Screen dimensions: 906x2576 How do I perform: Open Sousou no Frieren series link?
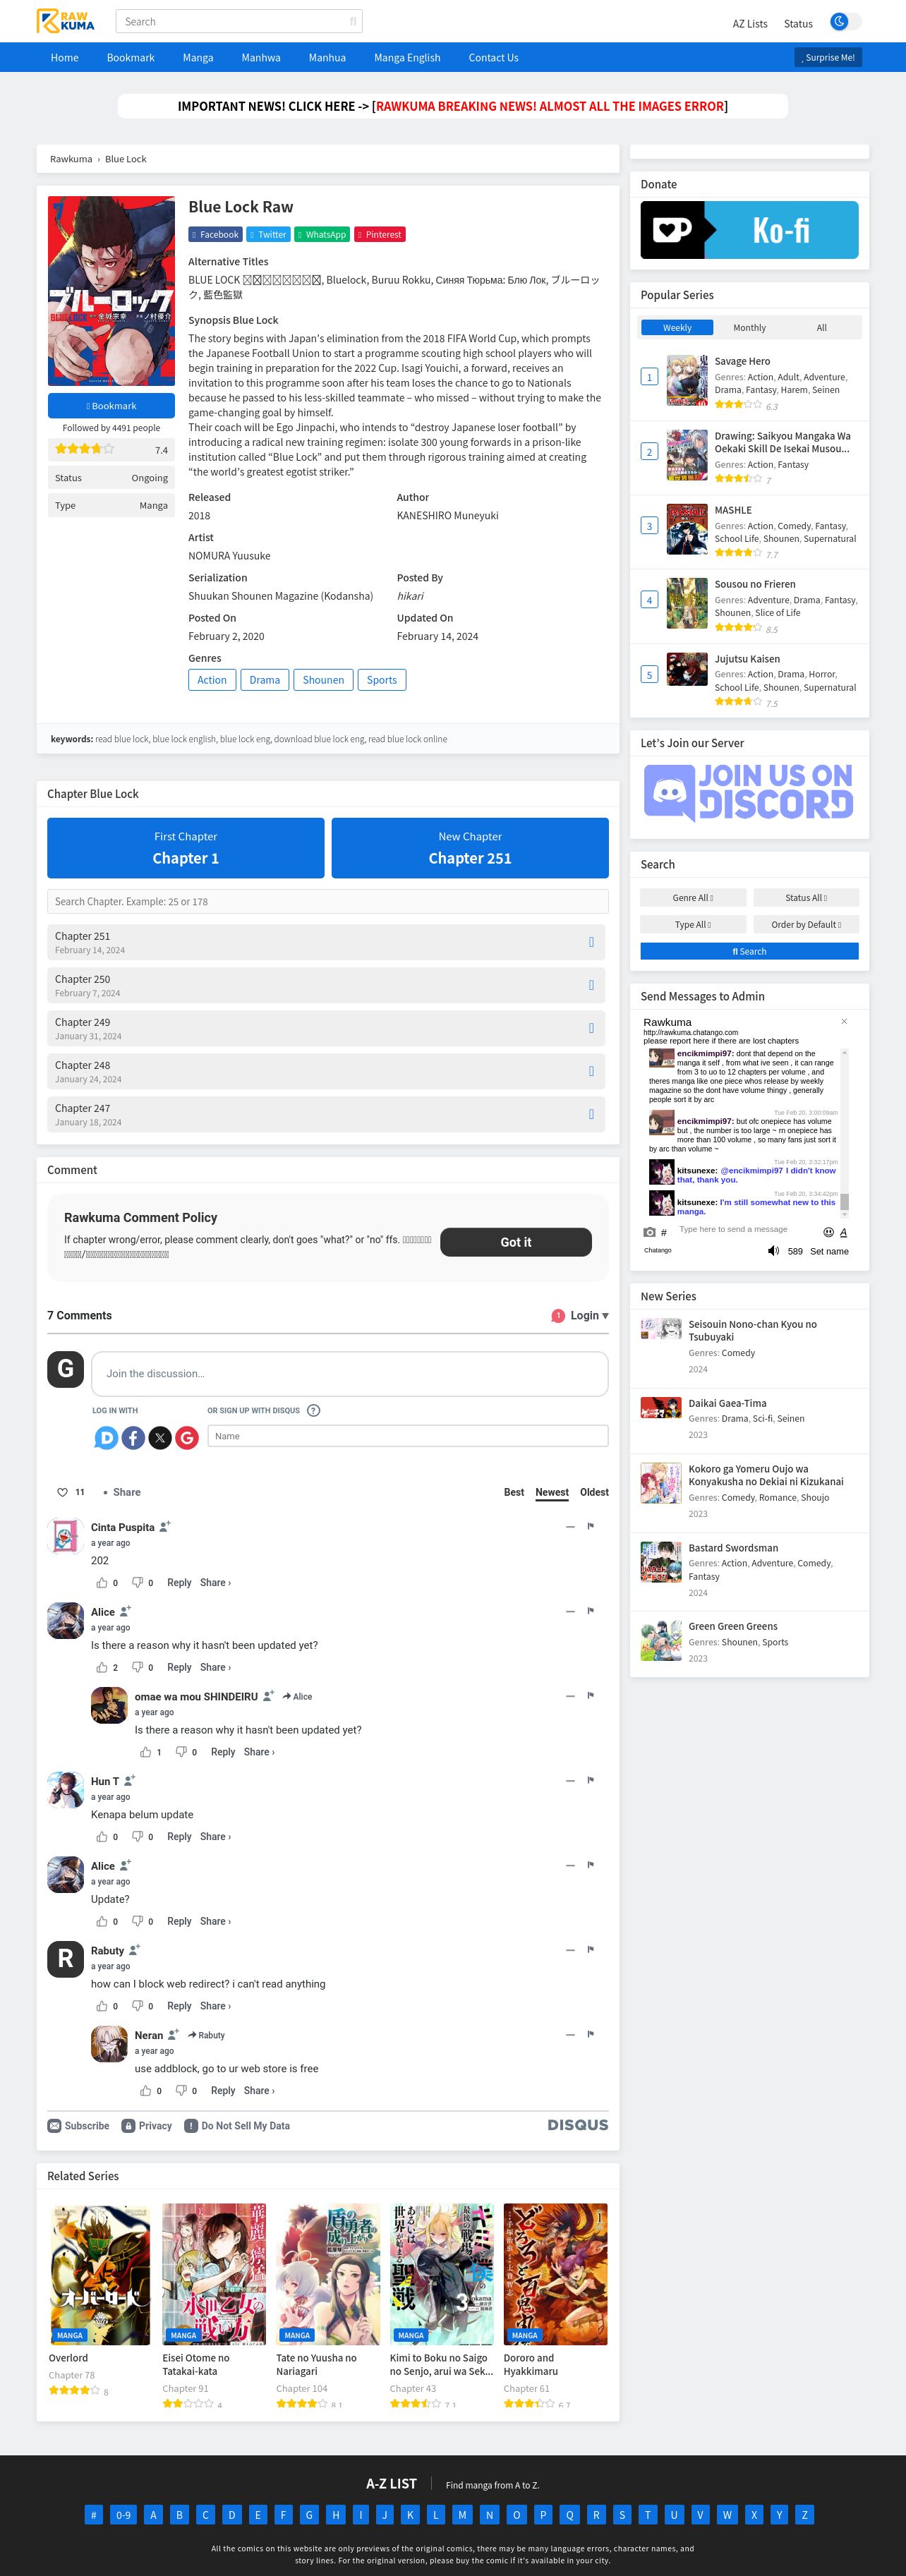tap(754, 584)
